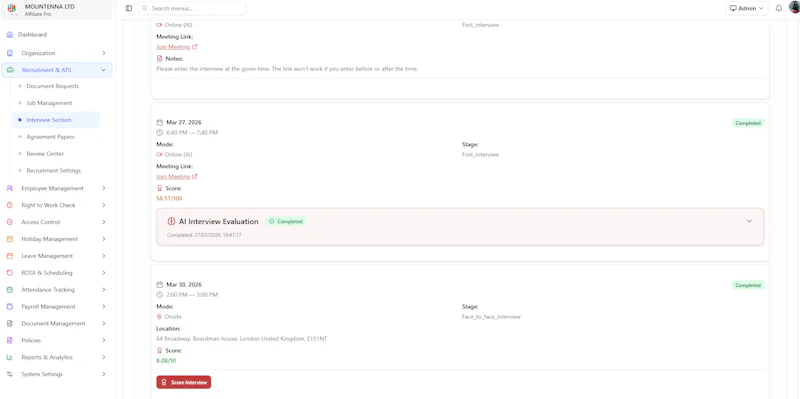Click the 64 Broadway location address
Screen dimensions: 800x399
[x=241, y=339]
